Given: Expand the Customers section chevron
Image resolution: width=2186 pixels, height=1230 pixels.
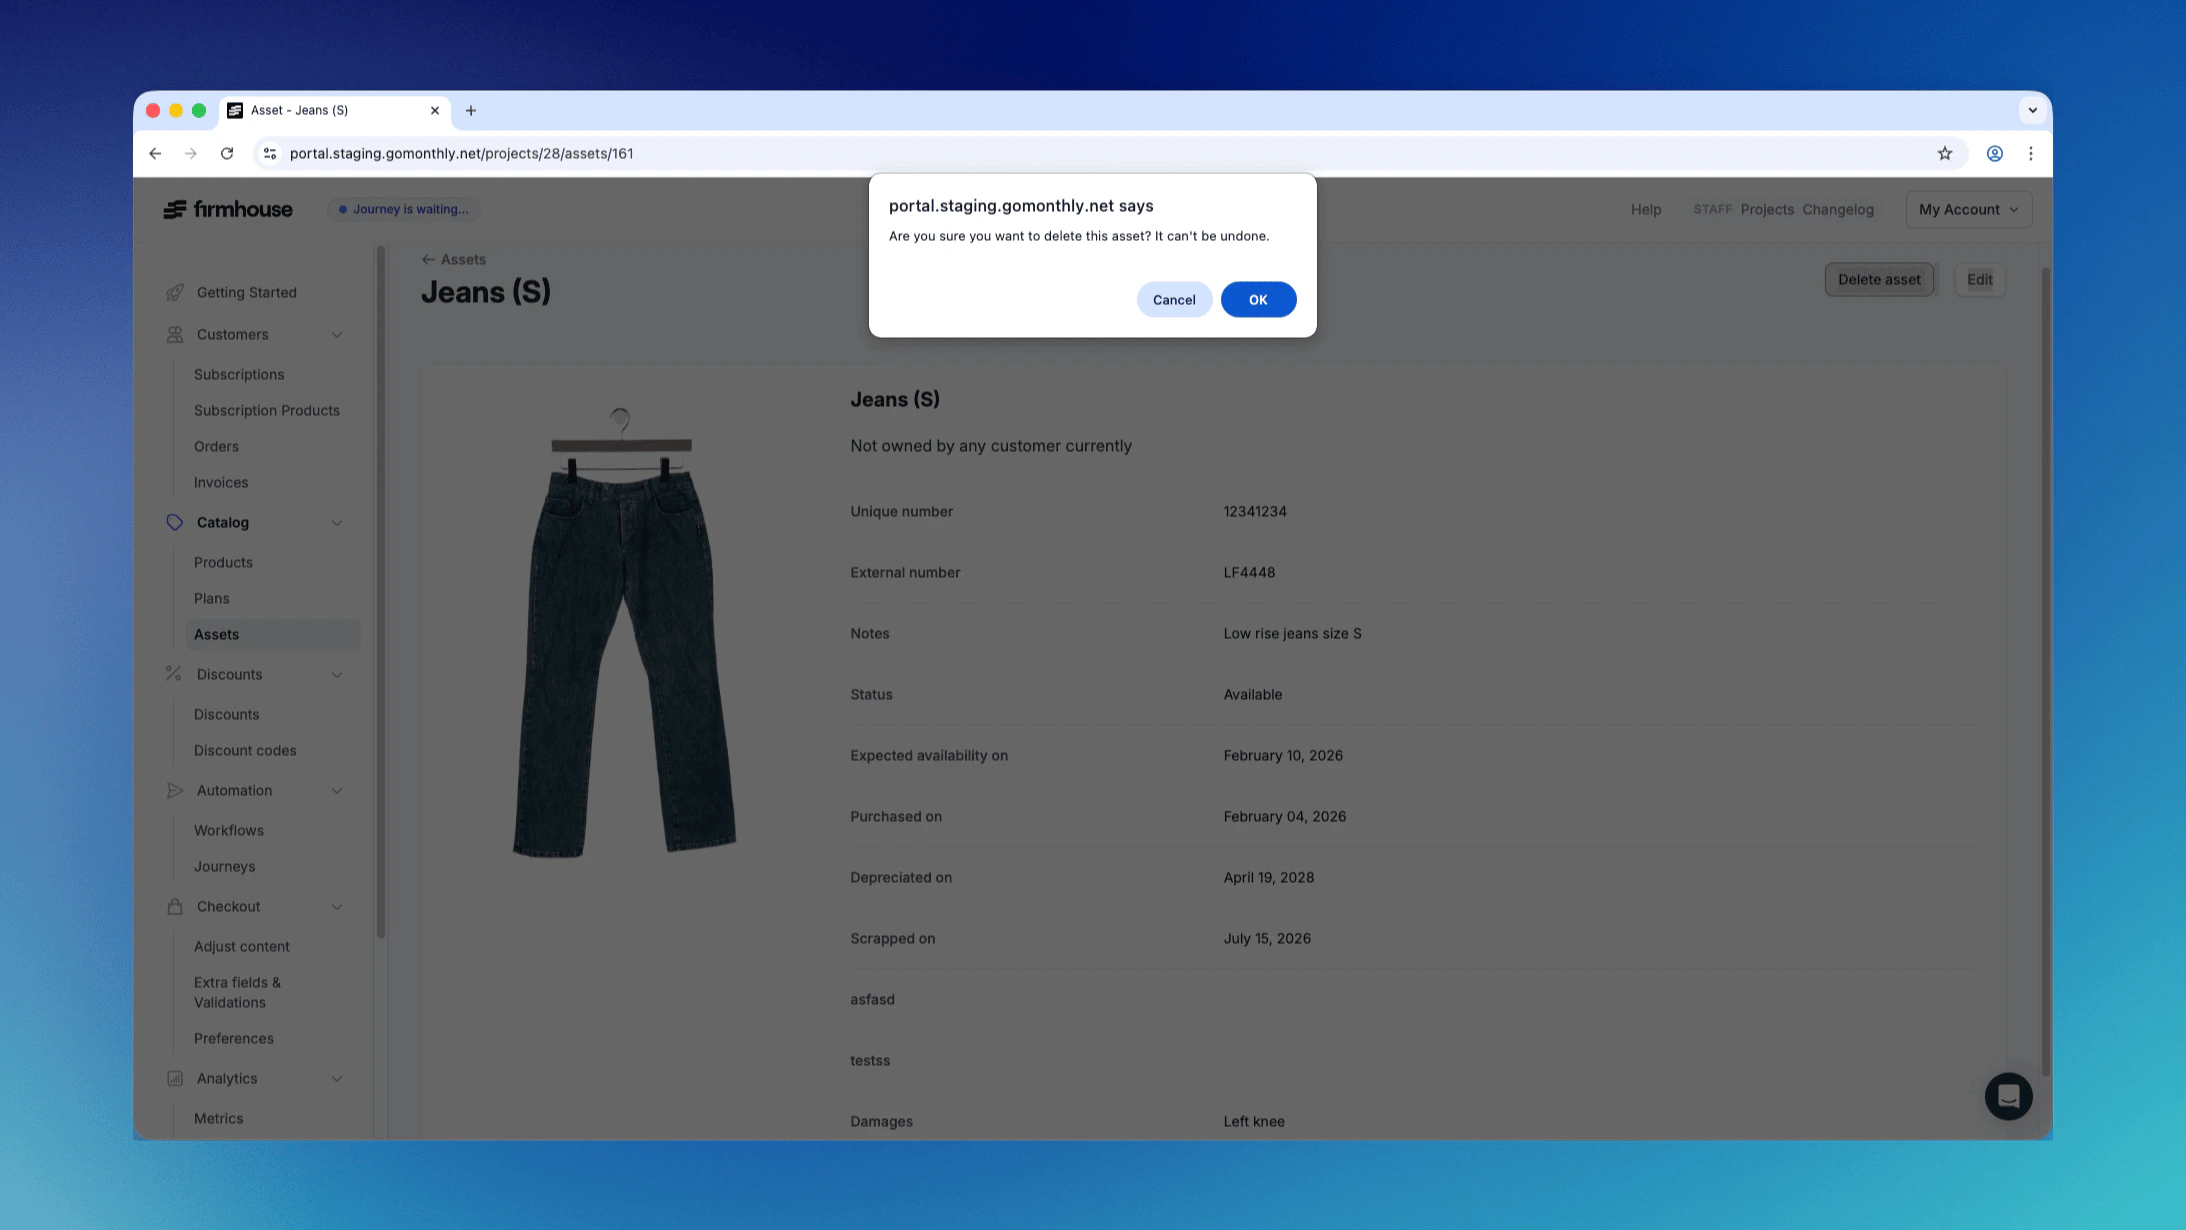Looking at the screenshot, I should point(337,334).
